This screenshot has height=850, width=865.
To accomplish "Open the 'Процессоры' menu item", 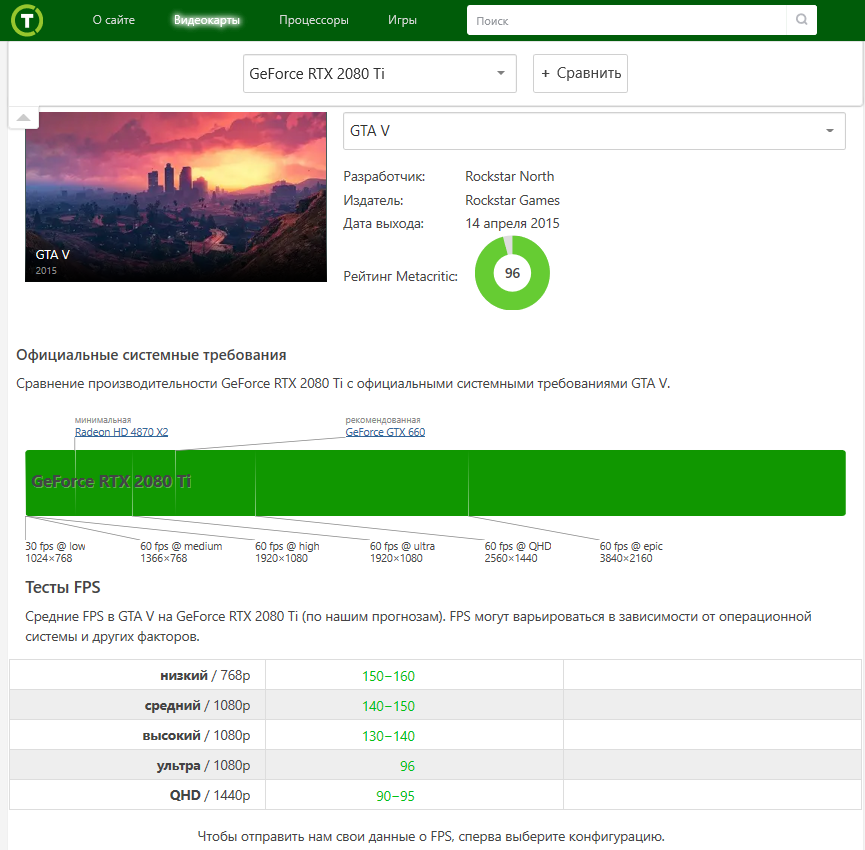I will pos(314,20).
